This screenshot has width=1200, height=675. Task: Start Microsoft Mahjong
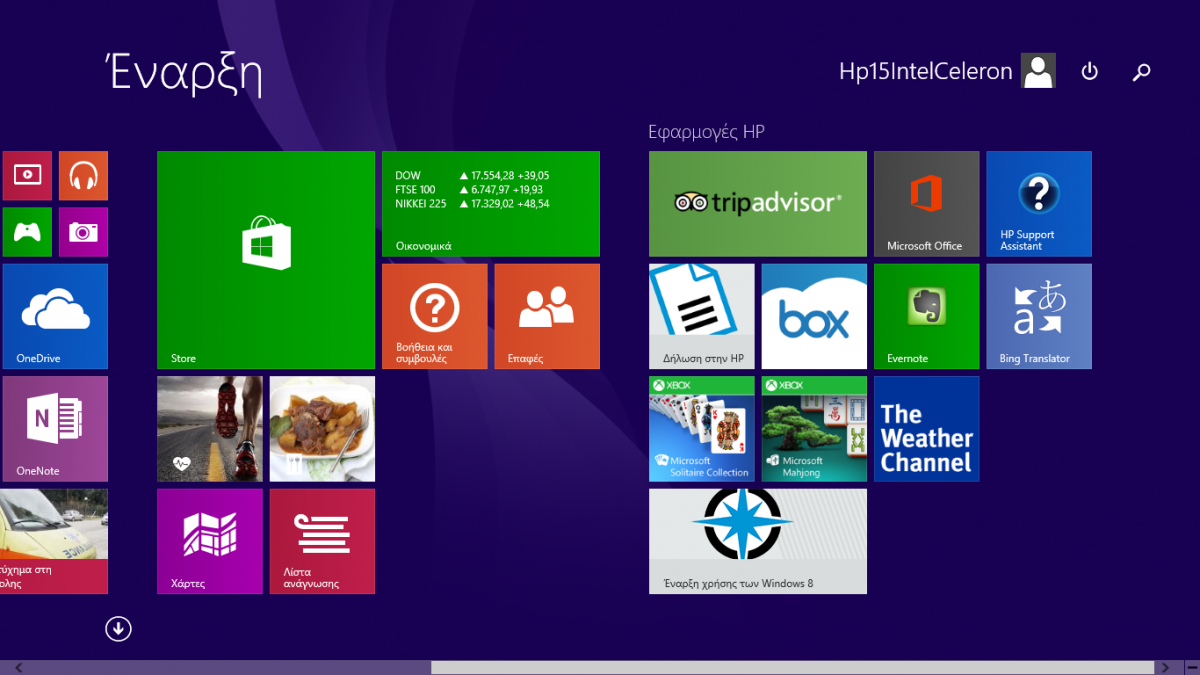click(x=814, y=429)
